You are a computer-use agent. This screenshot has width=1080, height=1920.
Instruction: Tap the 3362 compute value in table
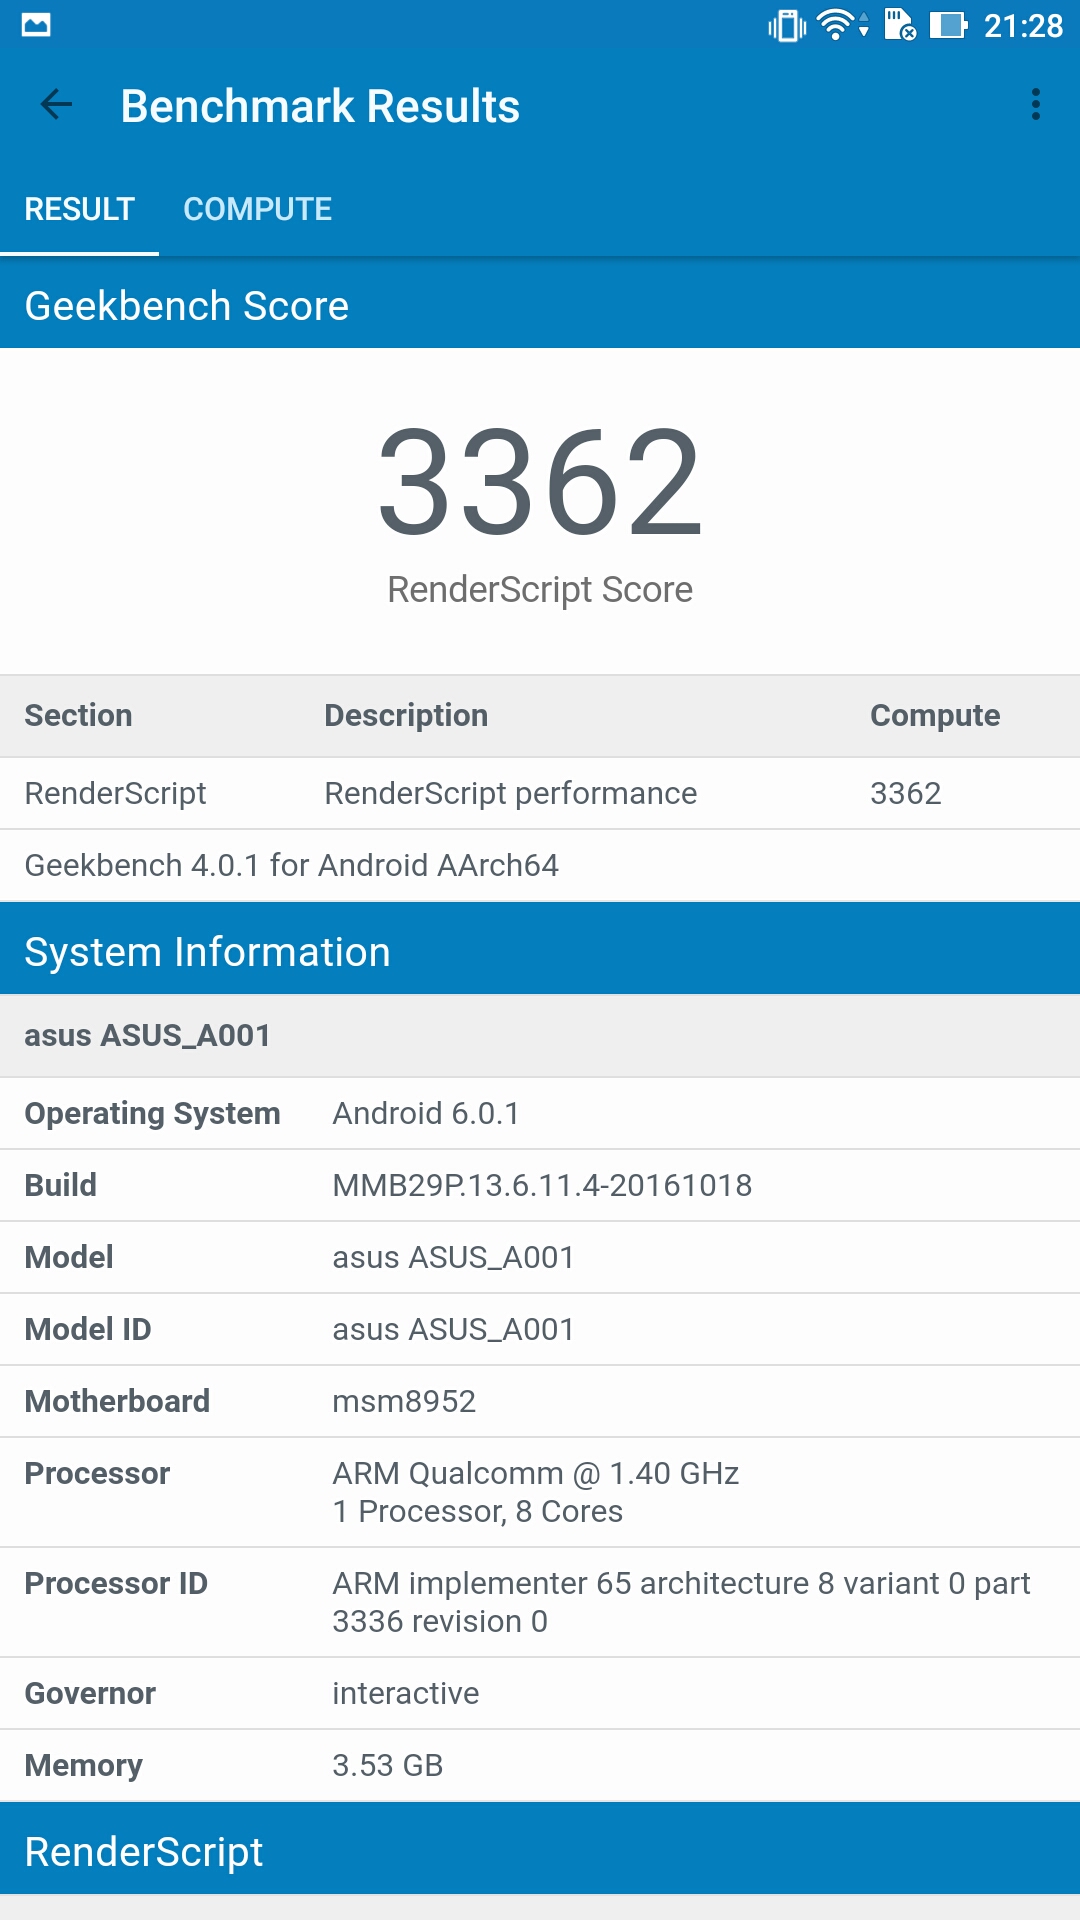tap(906, 793)
